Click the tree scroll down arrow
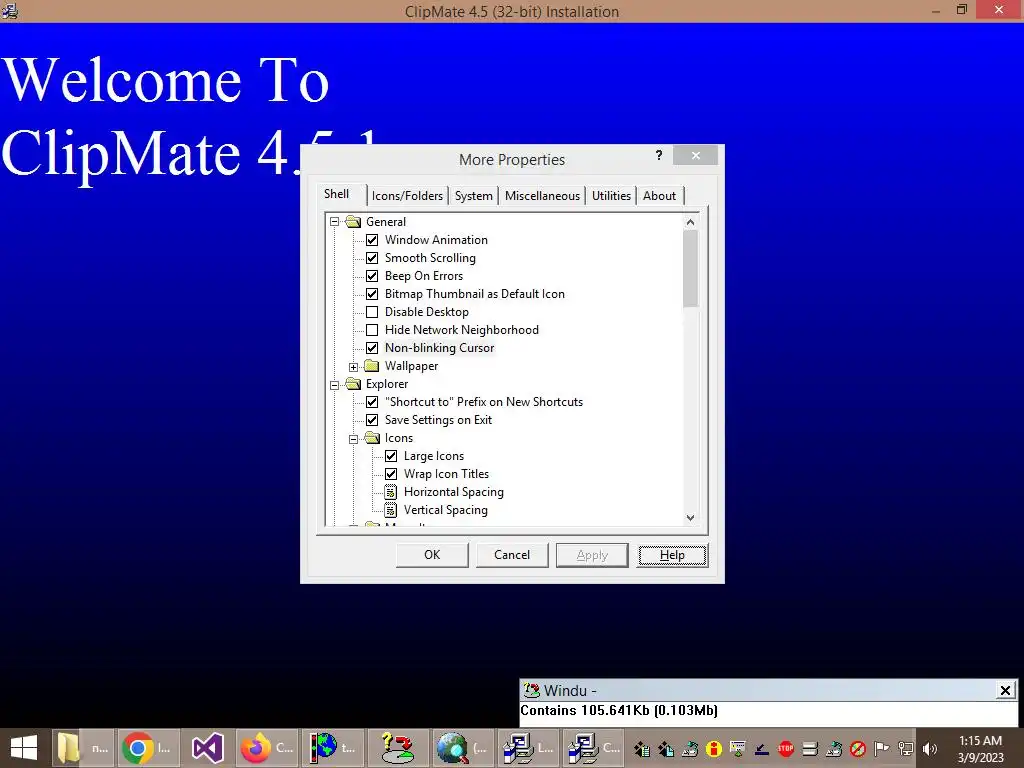 690,517
